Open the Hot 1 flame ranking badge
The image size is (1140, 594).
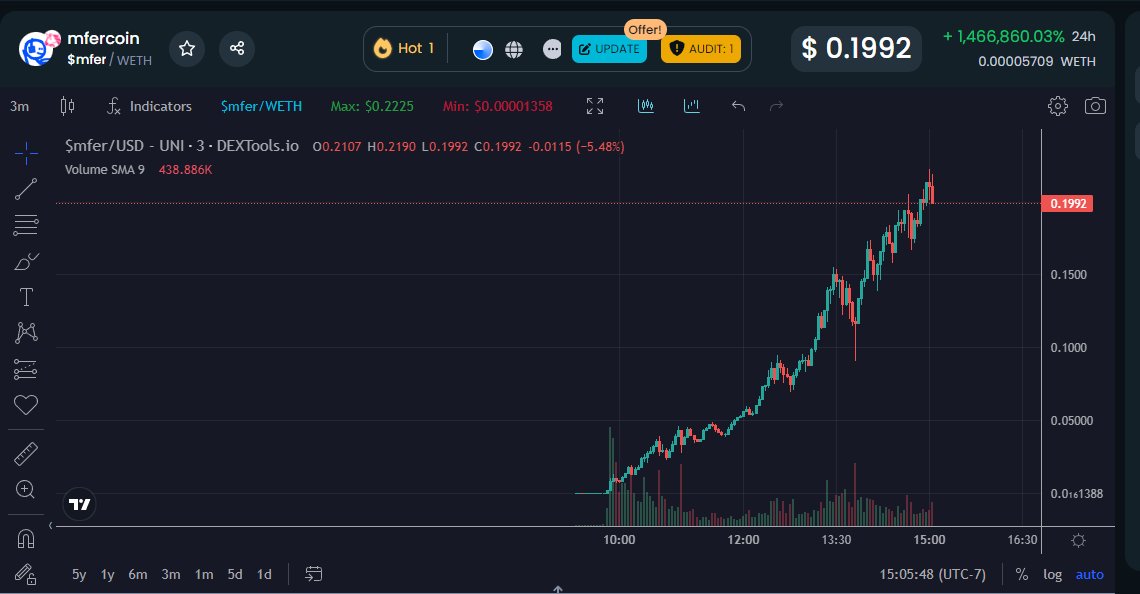tap(404, 49)
